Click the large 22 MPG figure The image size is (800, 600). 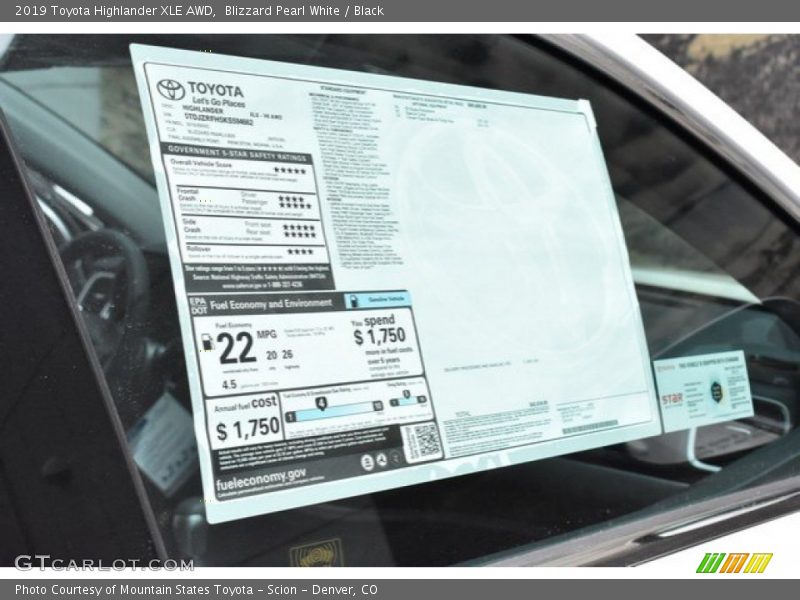coord(236,348)
